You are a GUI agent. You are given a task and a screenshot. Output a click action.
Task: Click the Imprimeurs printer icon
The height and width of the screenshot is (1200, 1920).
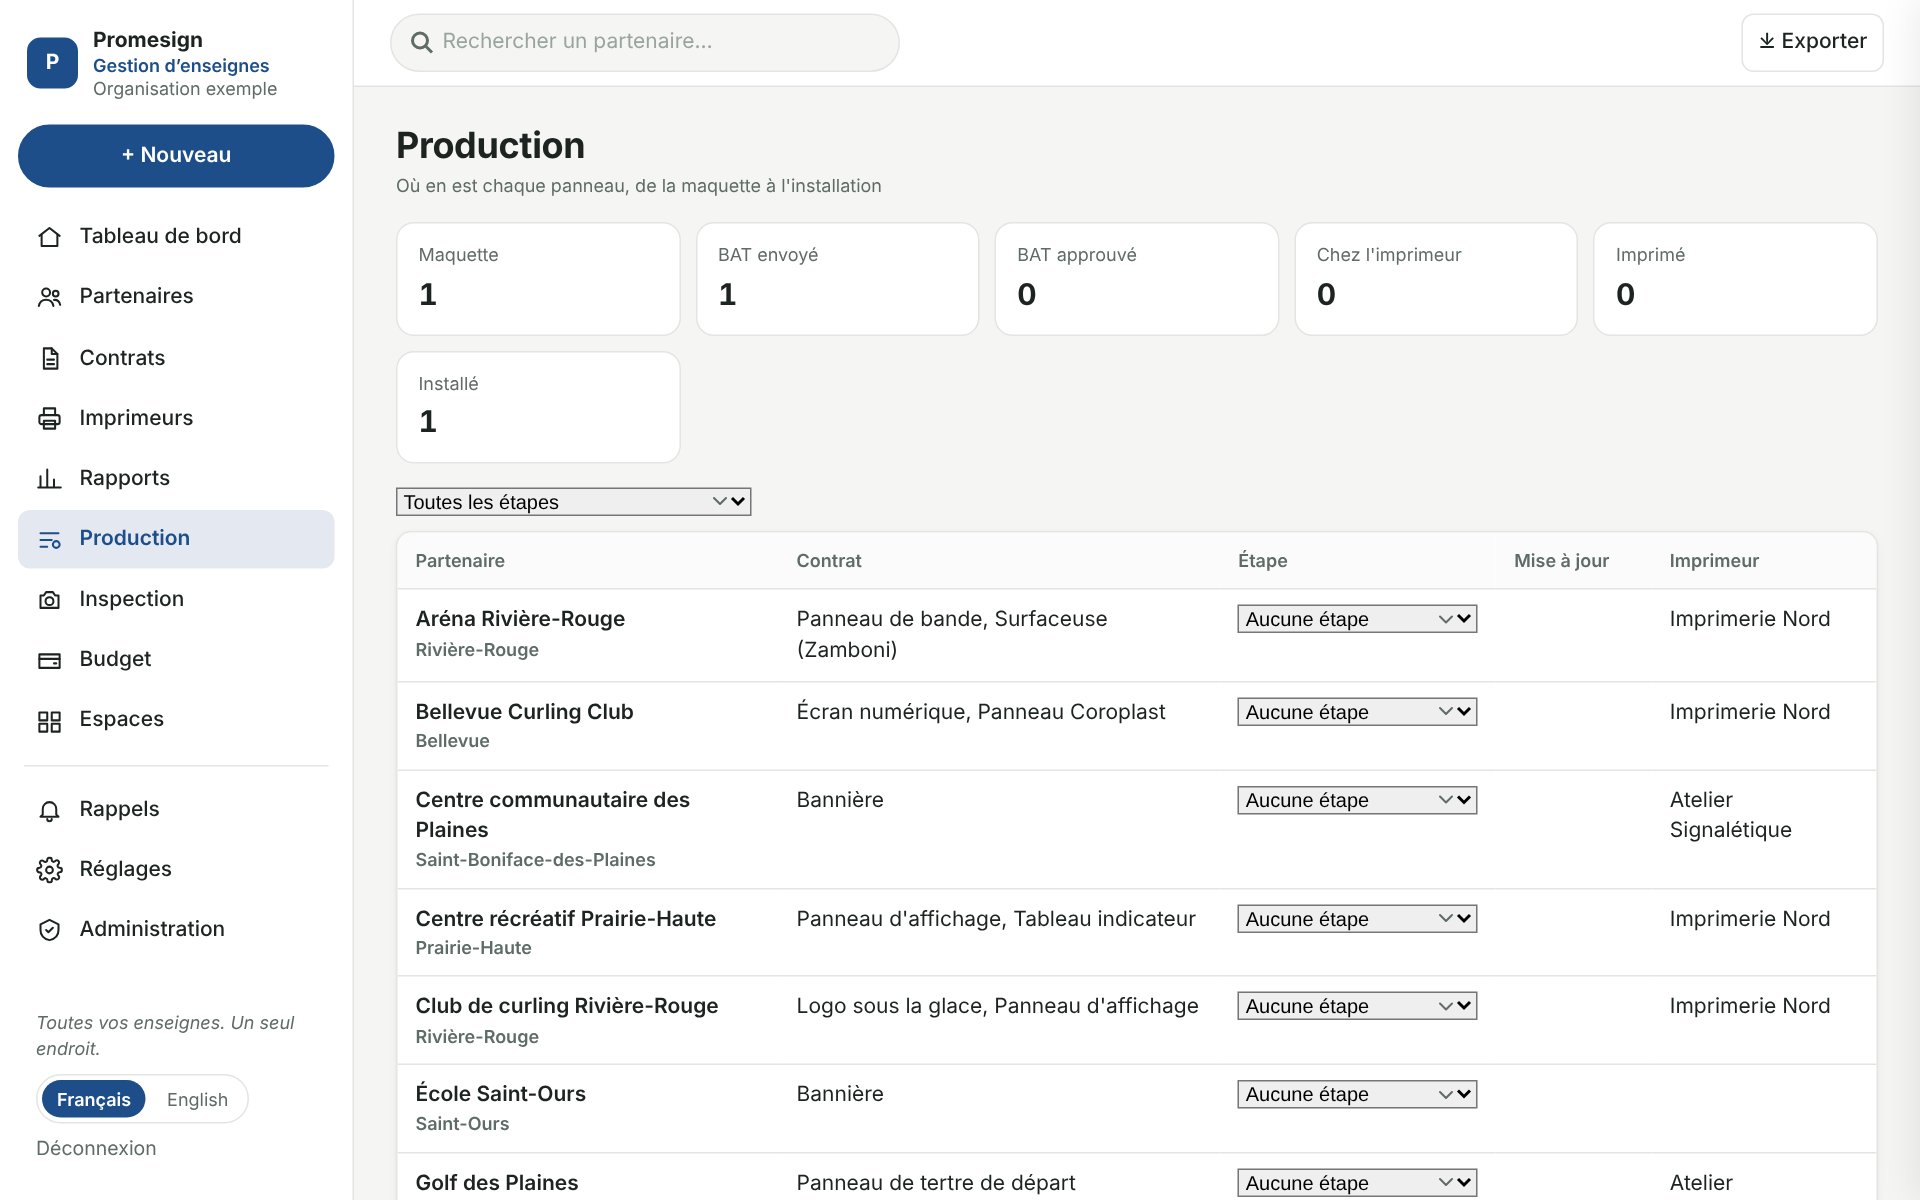49,418
